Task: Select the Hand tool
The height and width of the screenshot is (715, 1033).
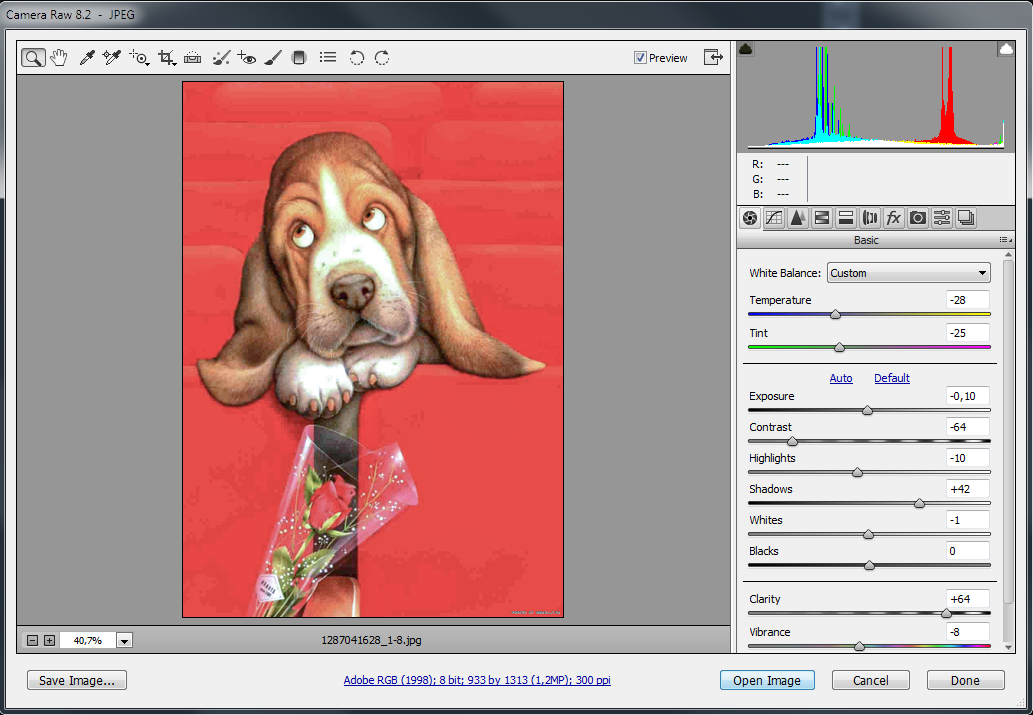Action: point(59,58)
